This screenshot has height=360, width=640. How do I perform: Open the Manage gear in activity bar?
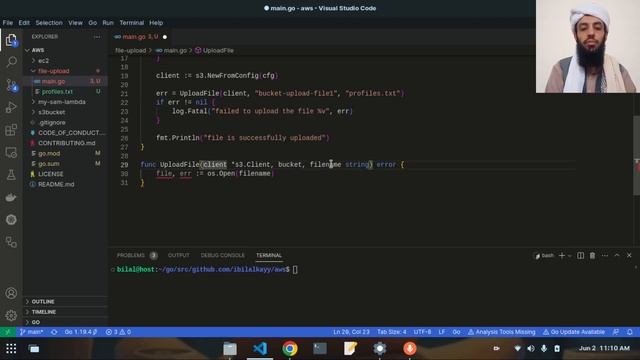click(x=11, y=315)
